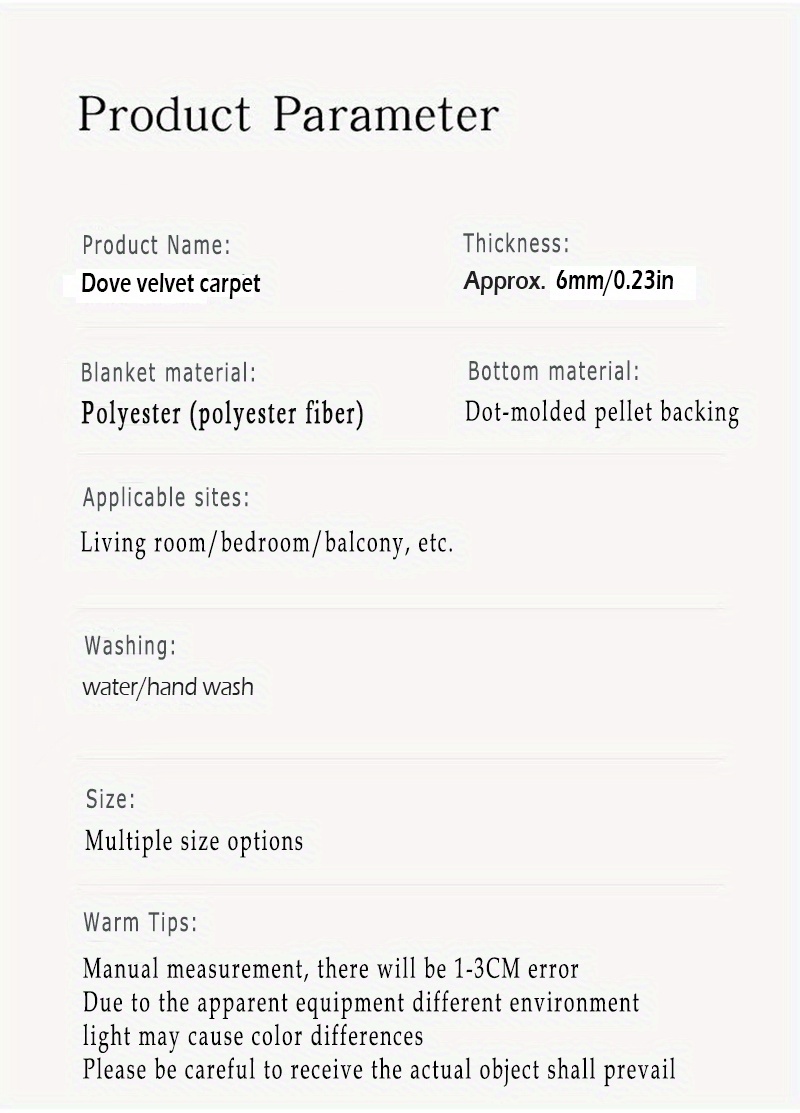
Task: Click the Polyester (polyester fiber) text
Action: pyautogui.click(x=222, y=413)
